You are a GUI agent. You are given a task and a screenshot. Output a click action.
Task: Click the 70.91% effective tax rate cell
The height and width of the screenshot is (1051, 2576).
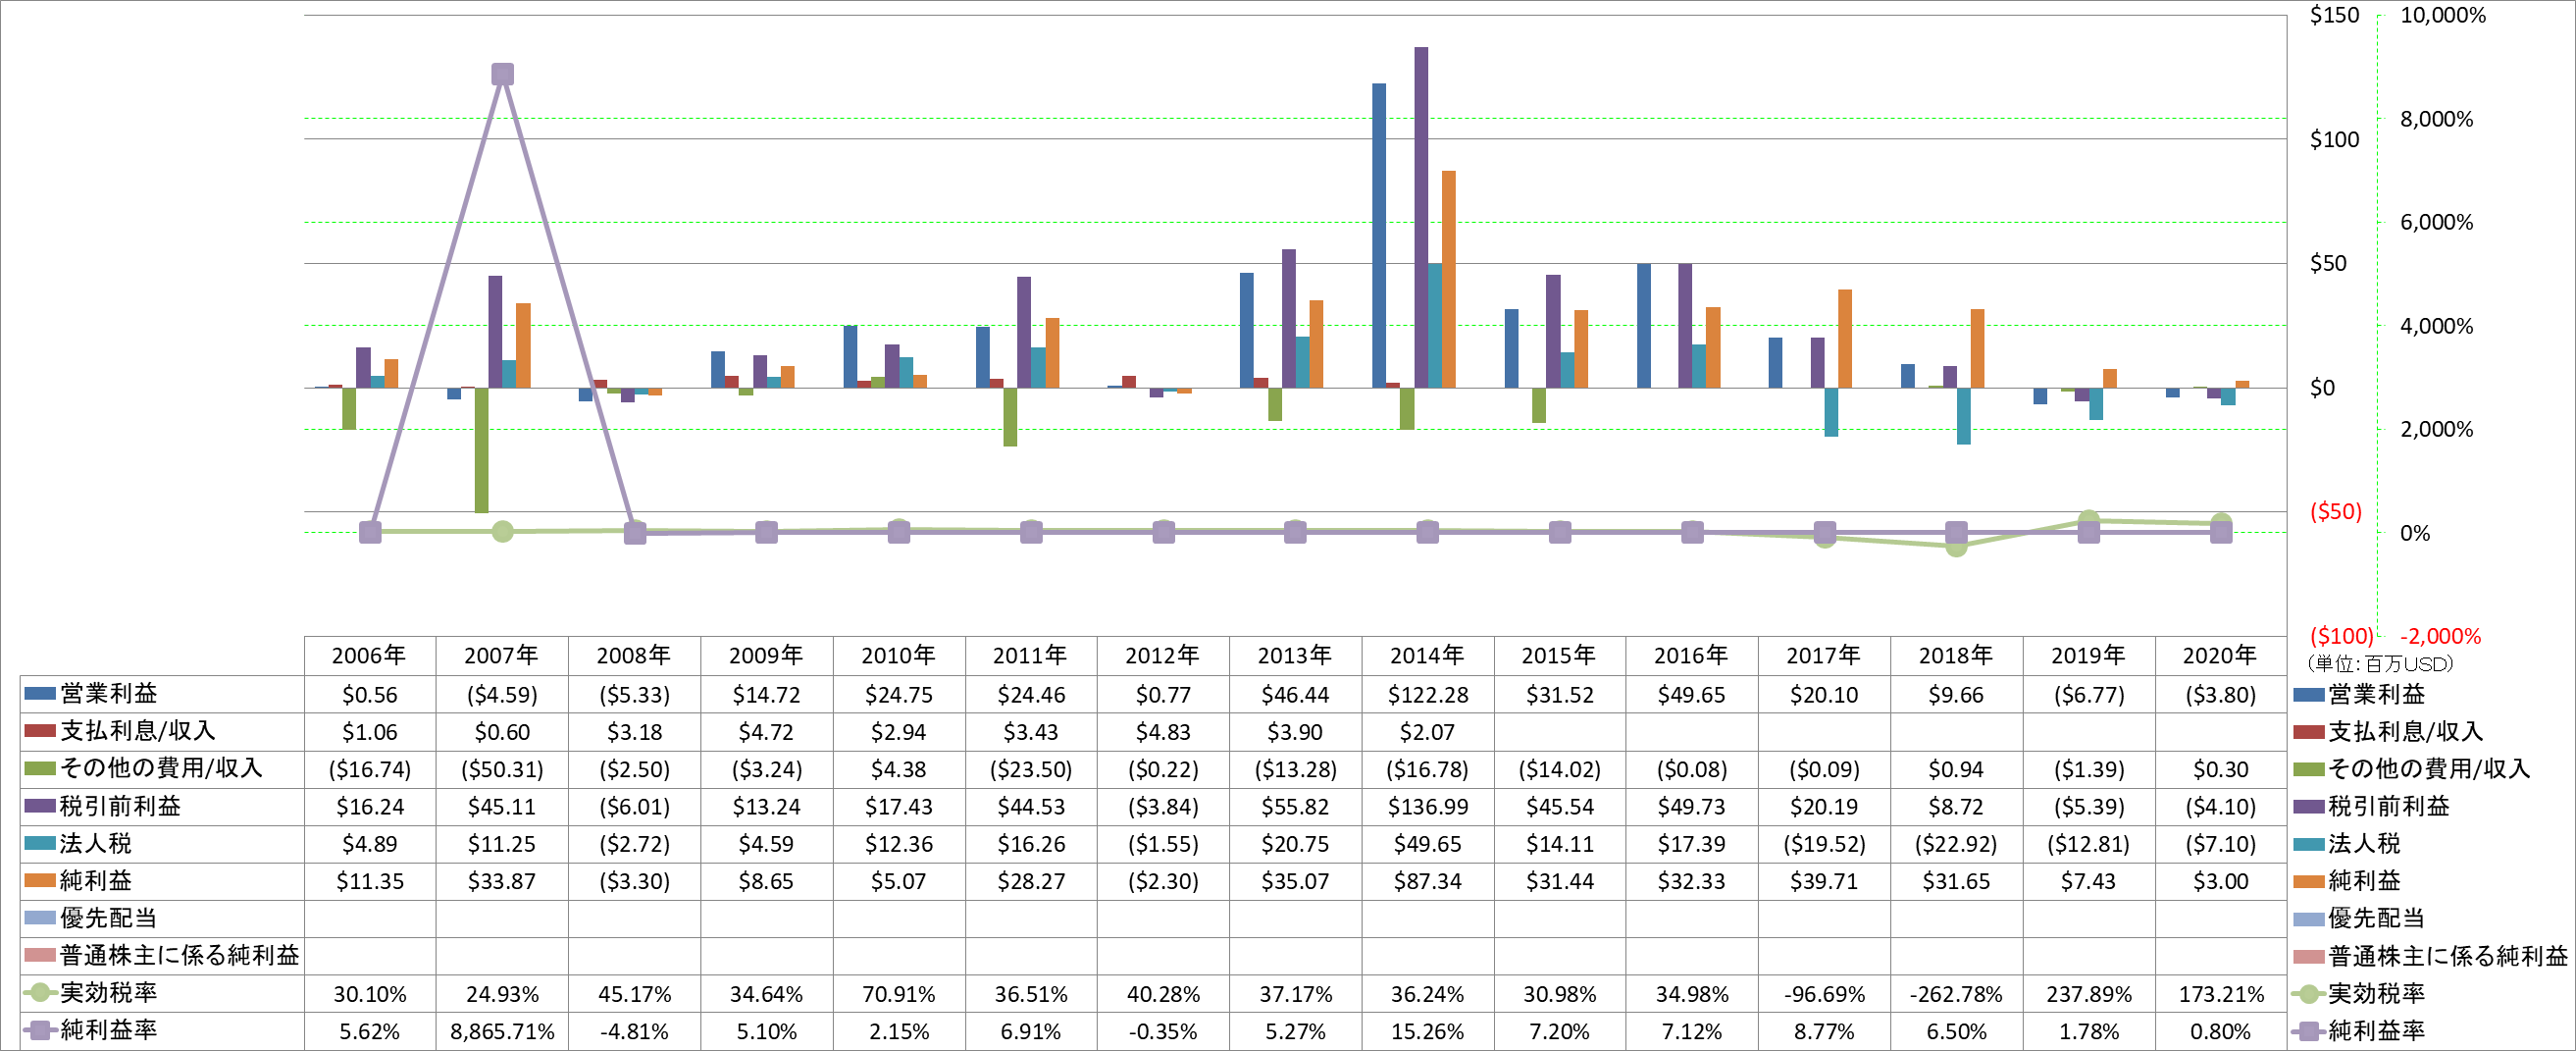(899, 994)
